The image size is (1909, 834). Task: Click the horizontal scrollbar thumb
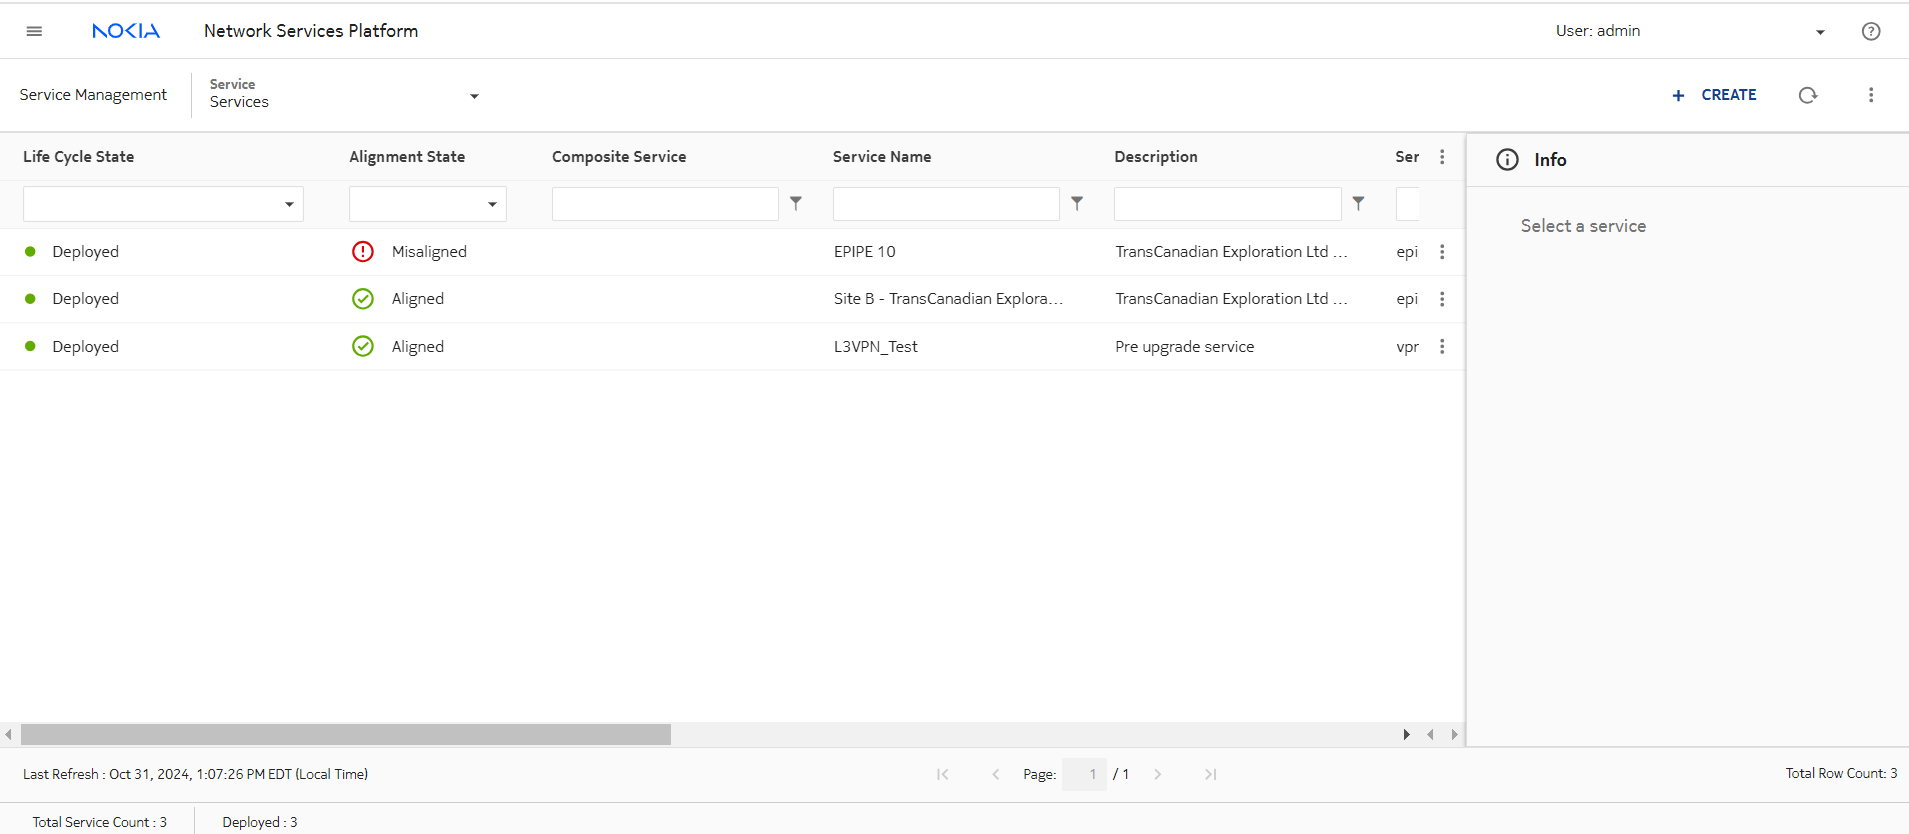coord(345,735)
